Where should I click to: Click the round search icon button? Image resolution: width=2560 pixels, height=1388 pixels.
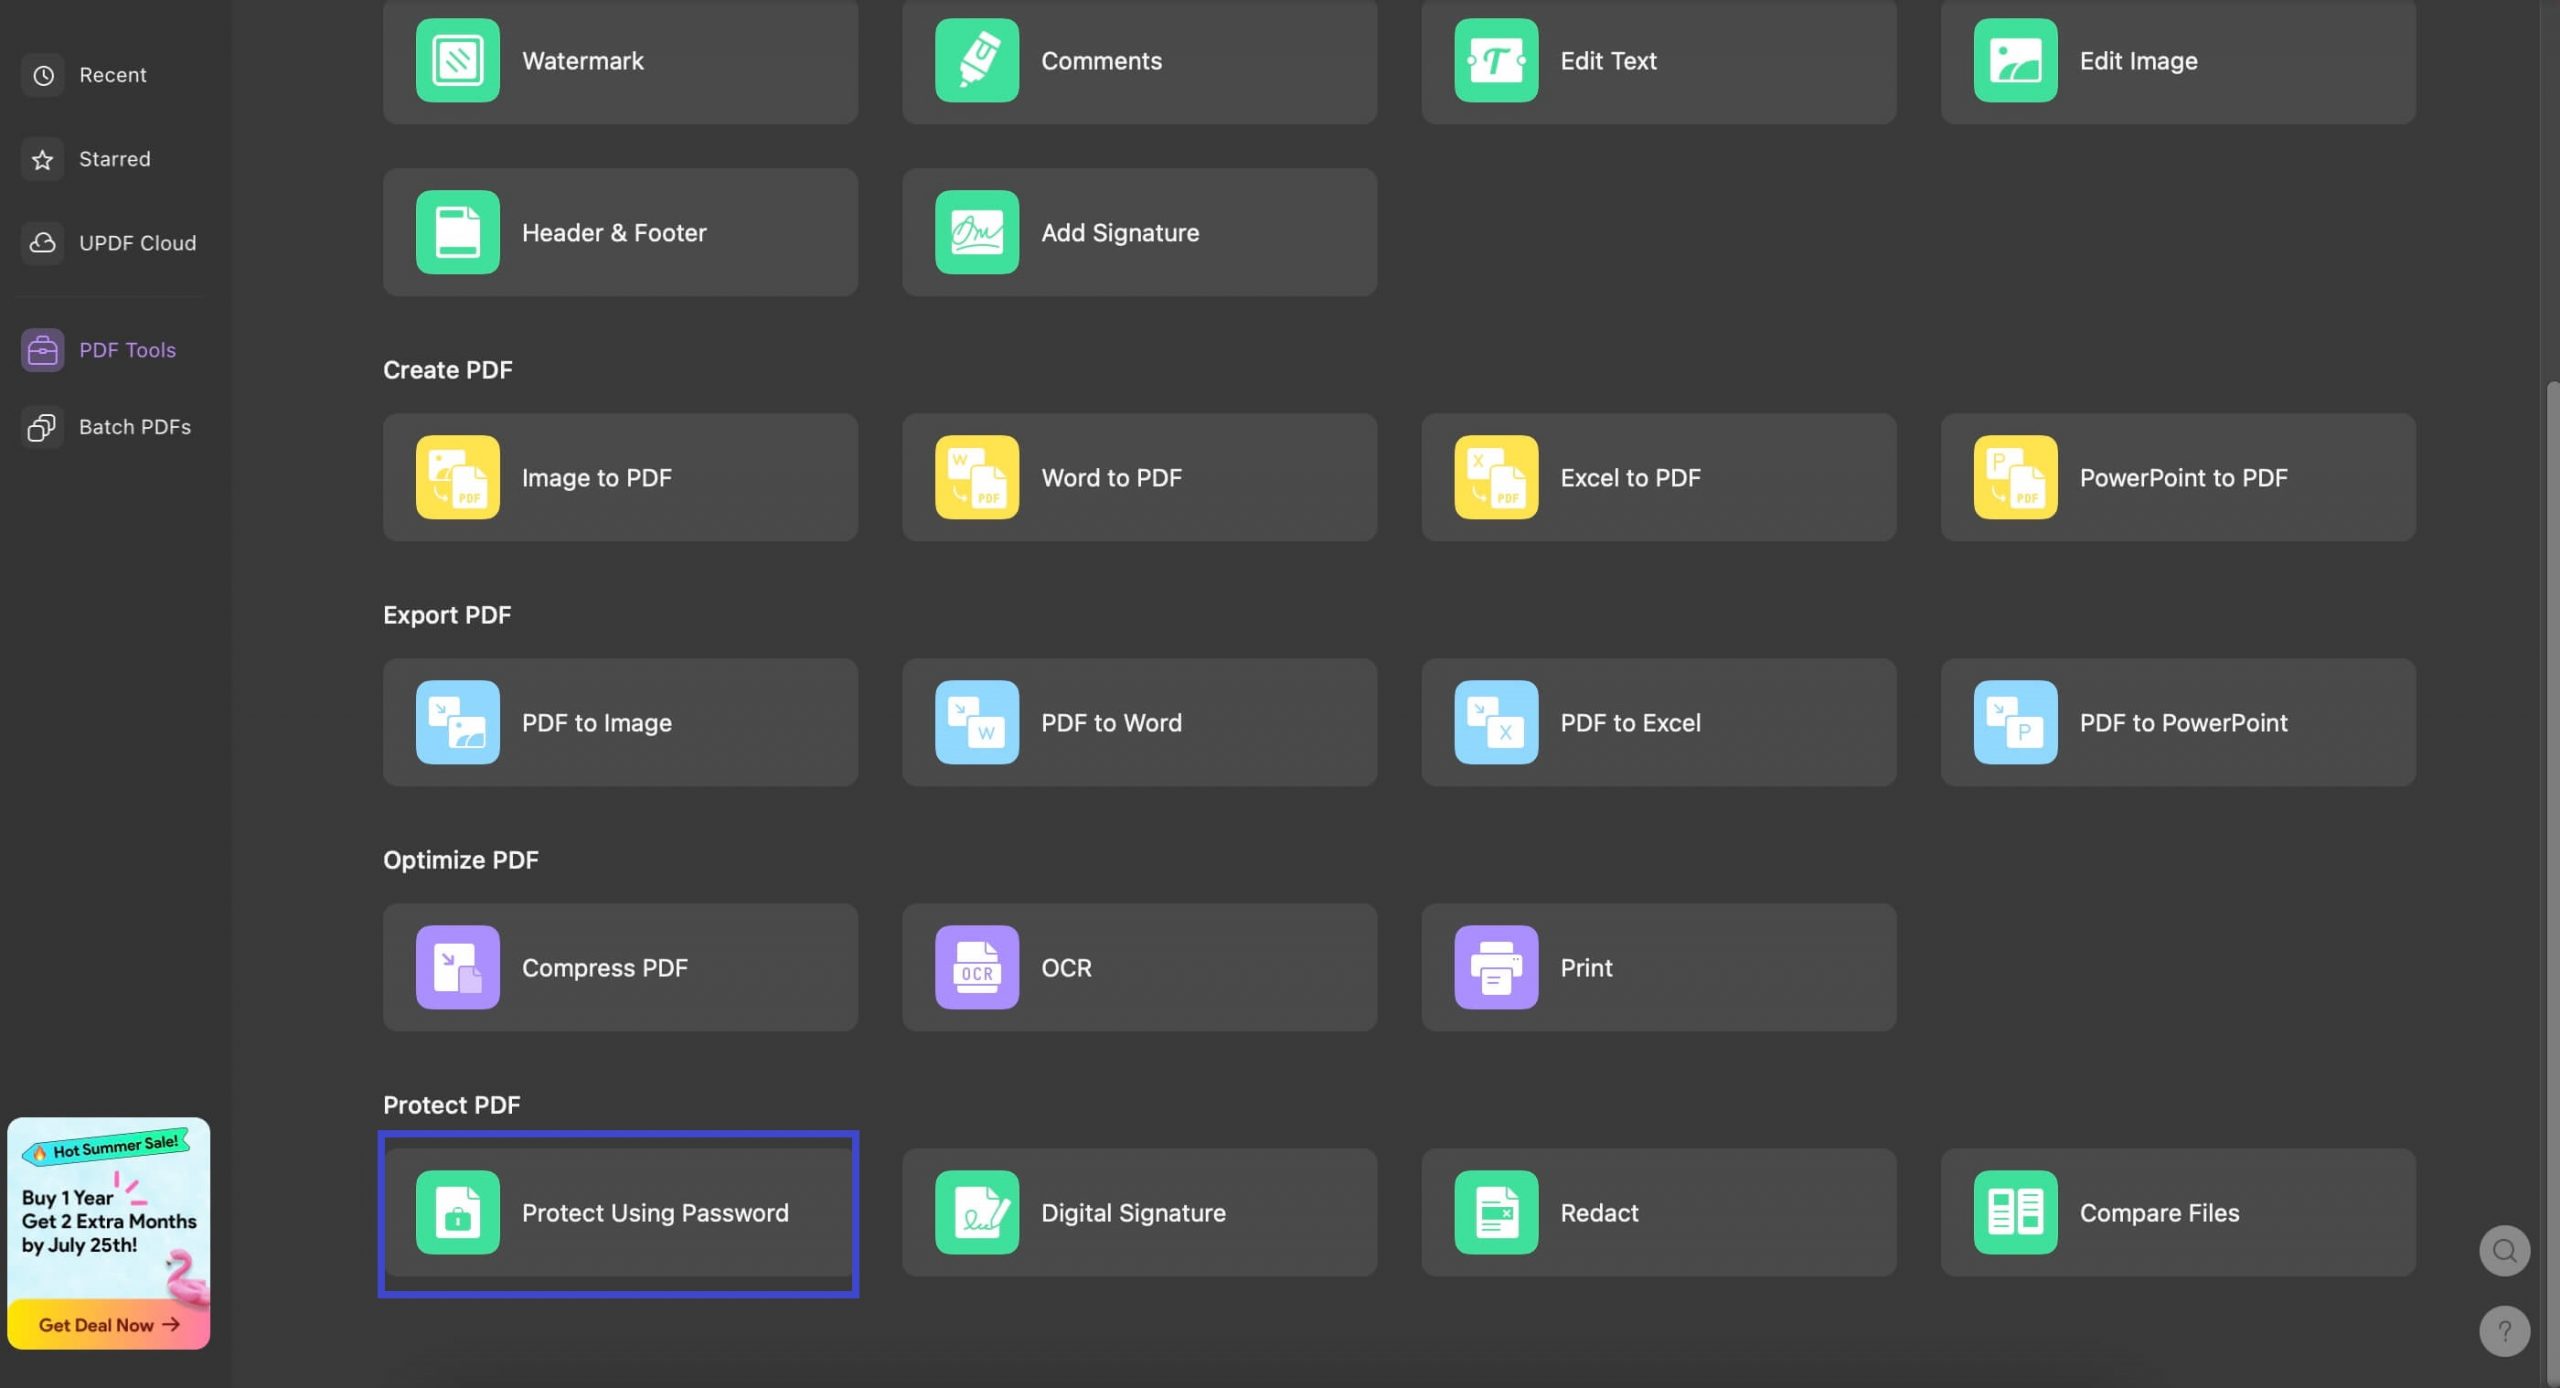click(2503, 1251)
